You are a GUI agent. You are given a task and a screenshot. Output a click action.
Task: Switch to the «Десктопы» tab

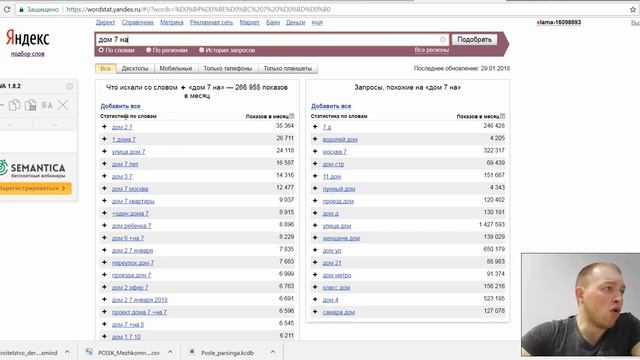[x=135, y=69]
